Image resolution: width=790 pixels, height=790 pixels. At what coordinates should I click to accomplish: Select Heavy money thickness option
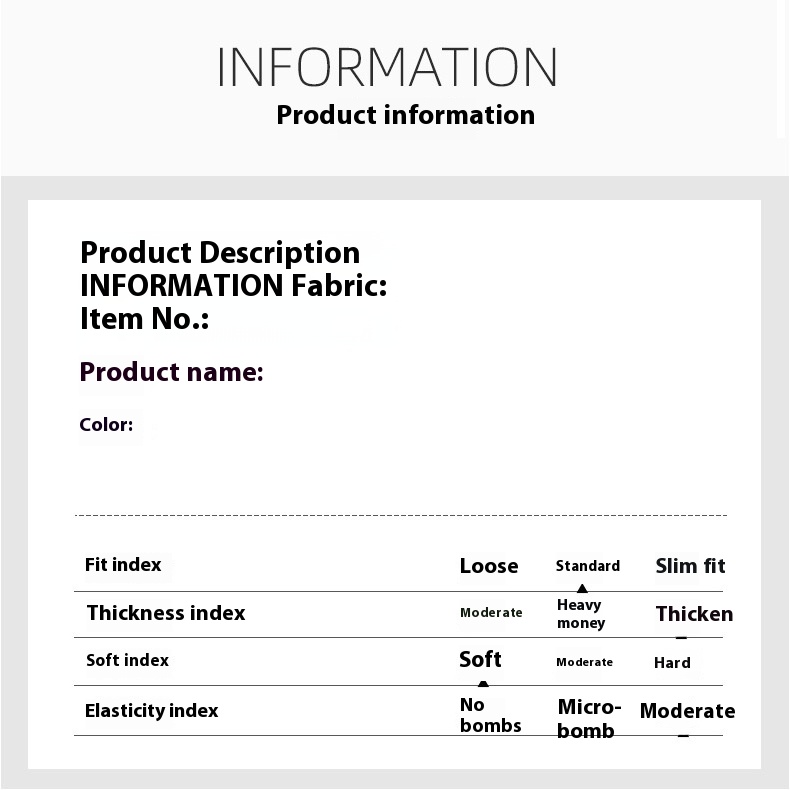pos(581,614)
